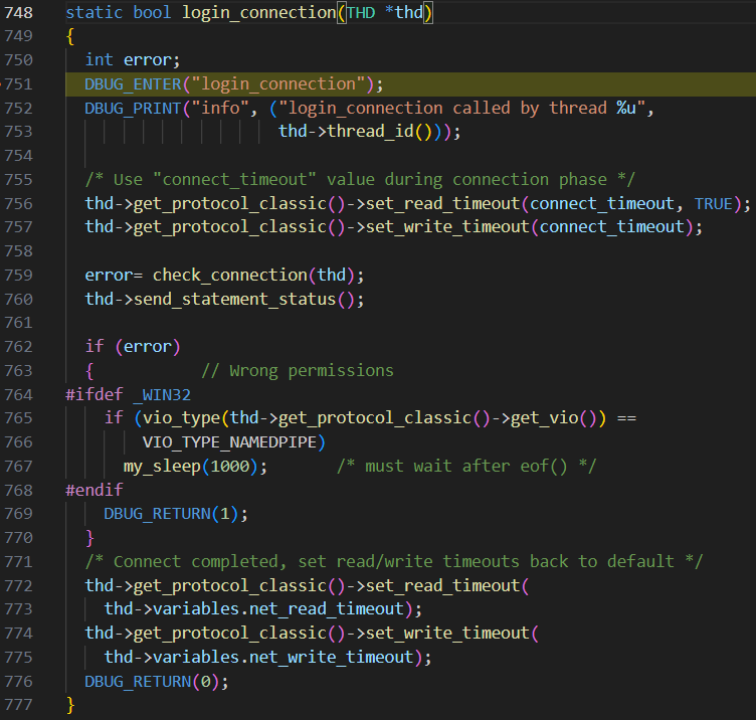Click the get_vio() method call

pyautogui.click(x=554, y=418)
